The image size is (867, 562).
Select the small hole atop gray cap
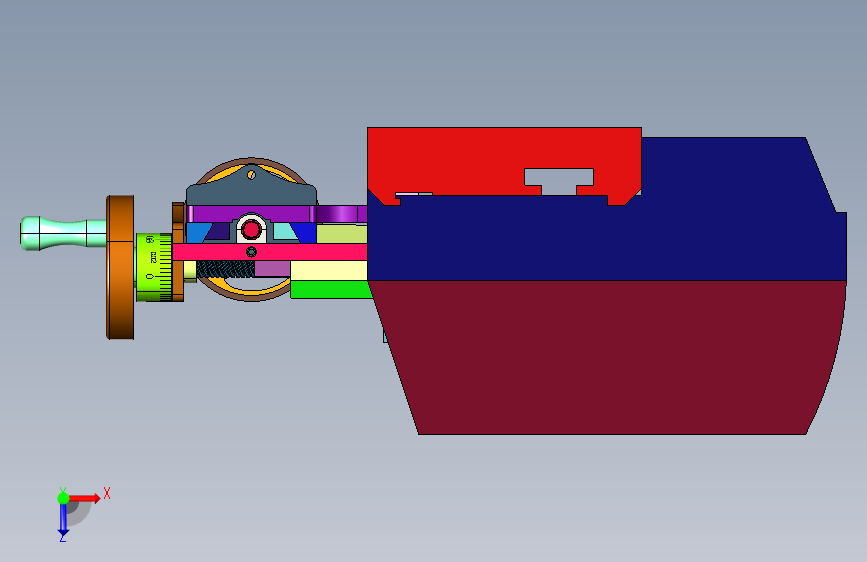pos(252,175)
